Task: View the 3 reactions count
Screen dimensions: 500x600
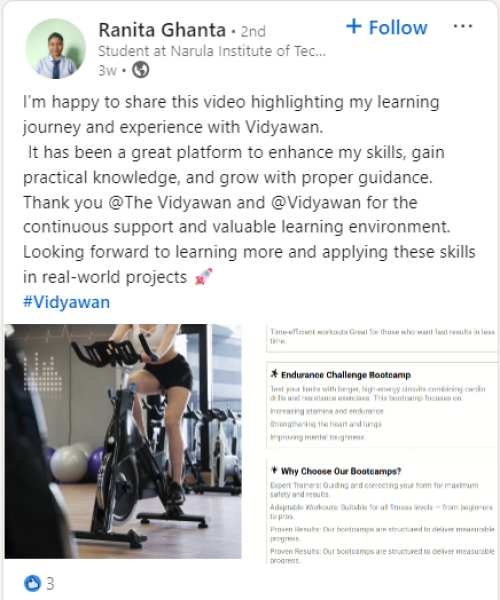Action: click(50, 584)
